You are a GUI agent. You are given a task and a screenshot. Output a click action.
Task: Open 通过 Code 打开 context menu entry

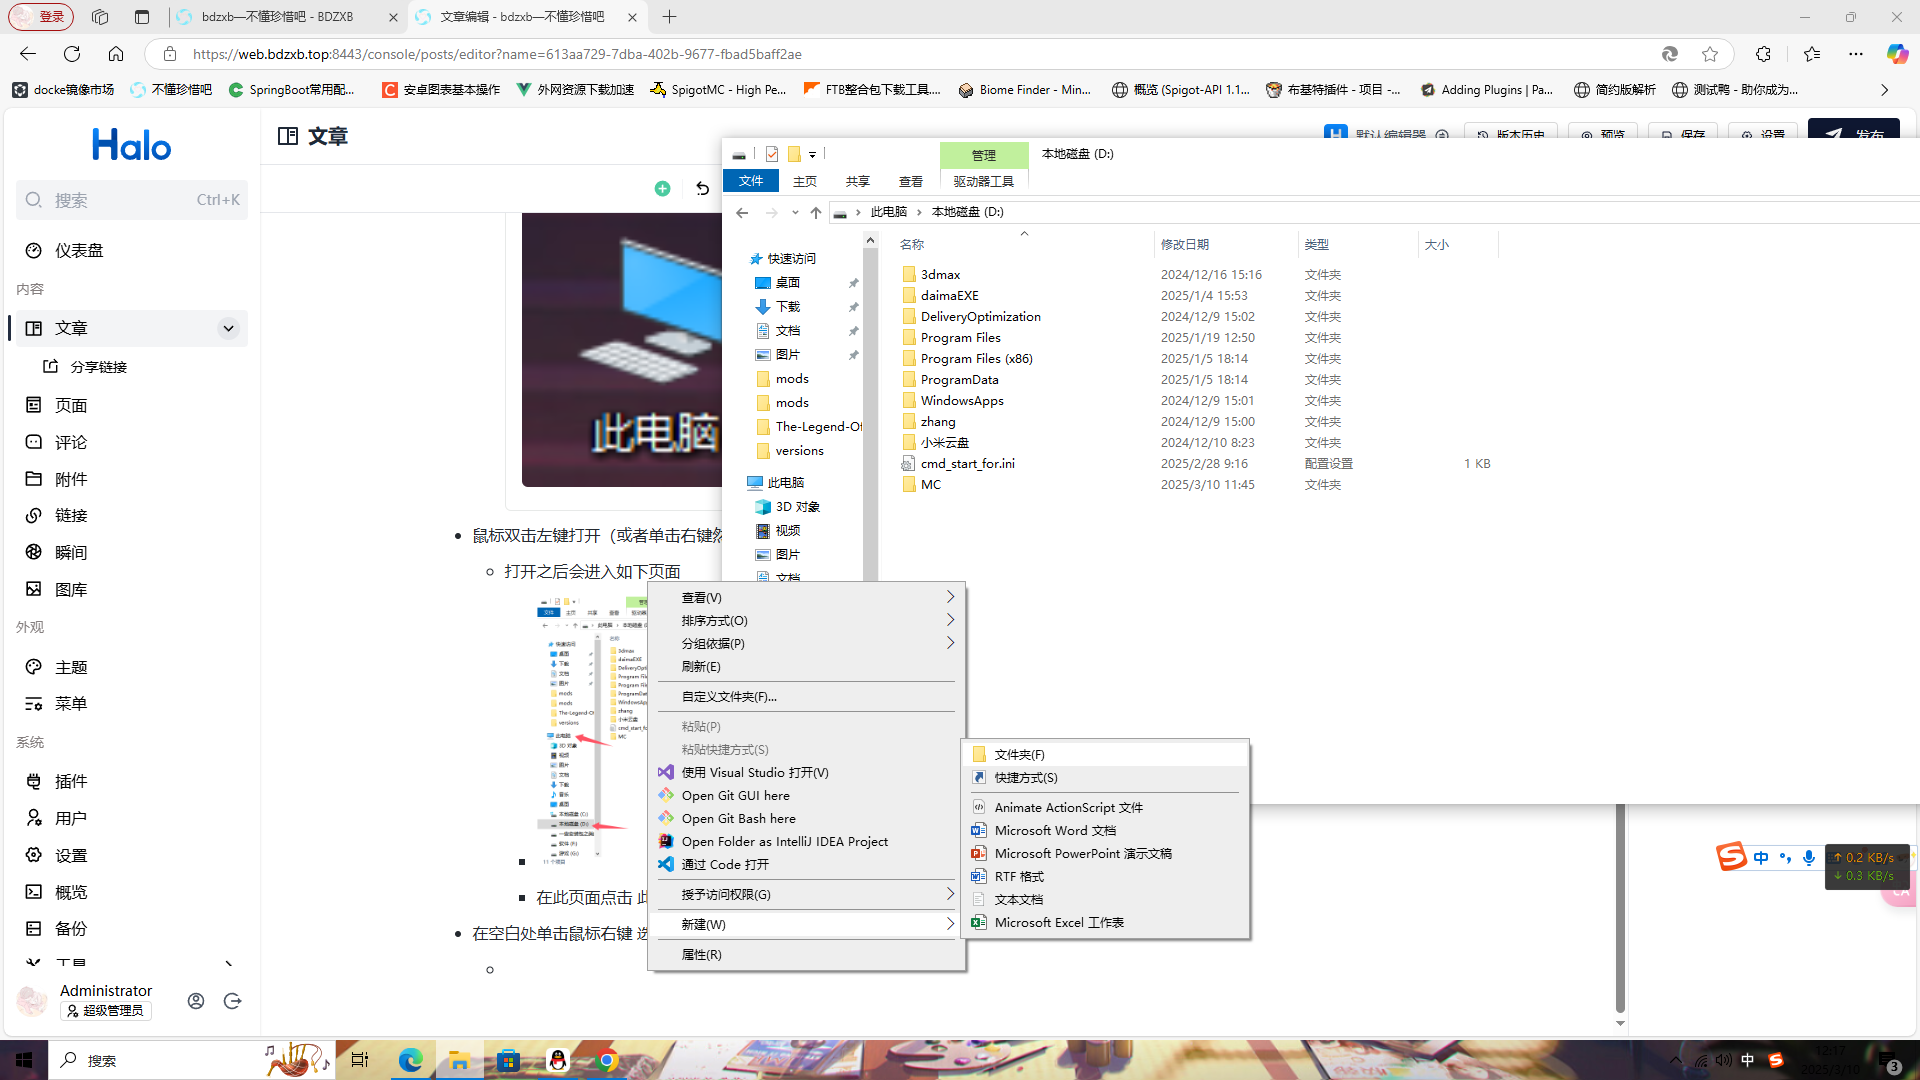pyautogui.click(x=725, y=864)
